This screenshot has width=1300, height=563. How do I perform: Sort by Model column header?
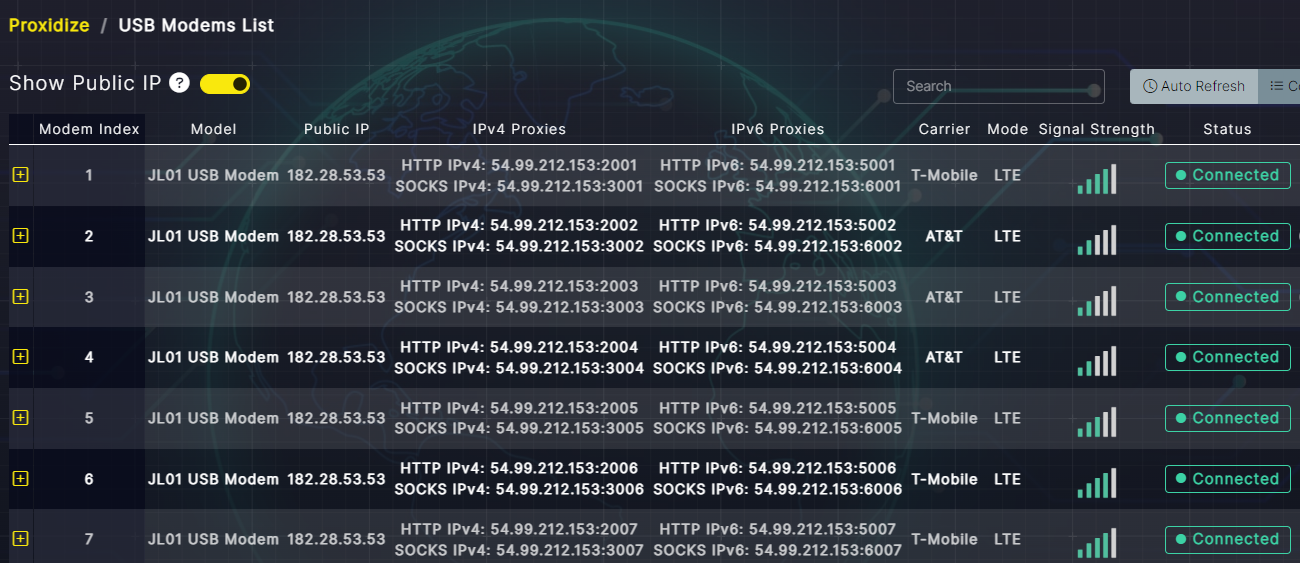[x=213, y=129]
